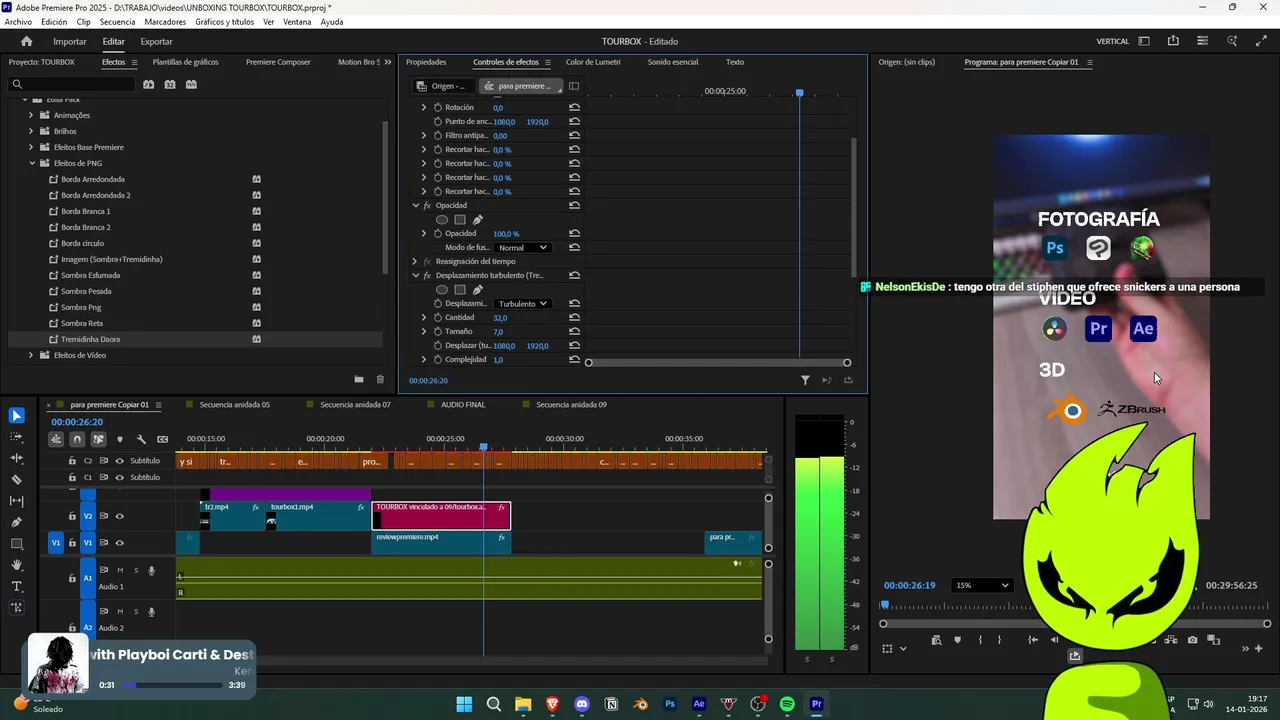This screenshot has width=1280, height=720.
Task: Toggle V2 track visibility eye
Action: click(120, 516)
